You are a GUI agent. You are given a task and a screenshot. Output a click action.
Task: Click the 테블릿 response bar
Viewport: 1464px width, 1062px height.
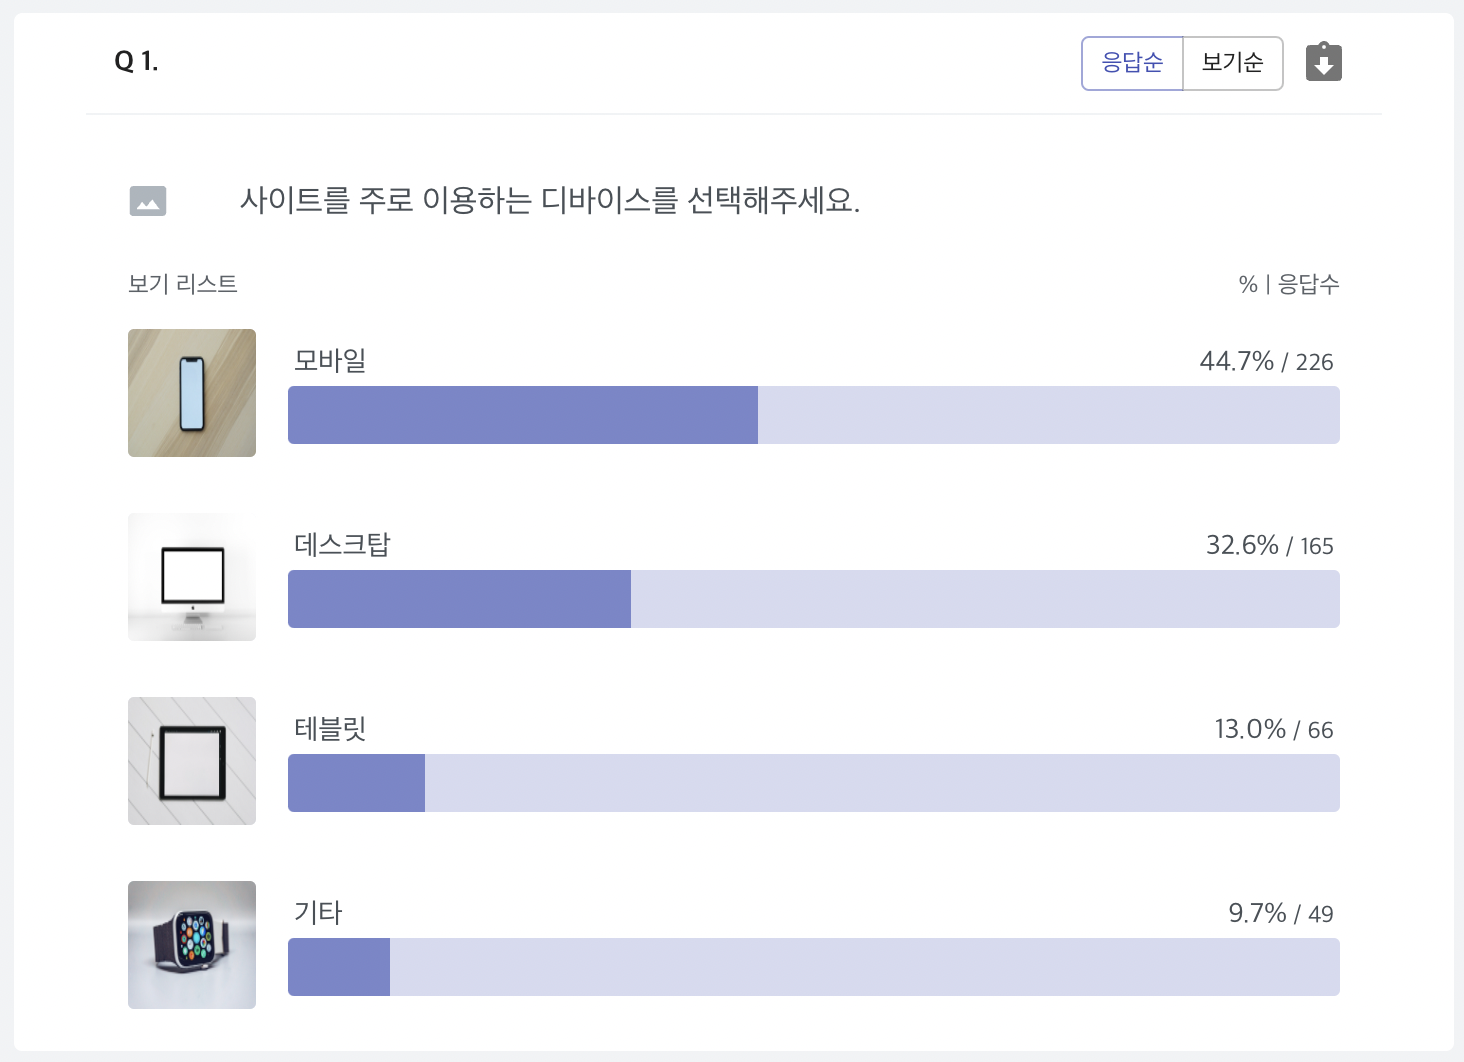pos(814,783)
